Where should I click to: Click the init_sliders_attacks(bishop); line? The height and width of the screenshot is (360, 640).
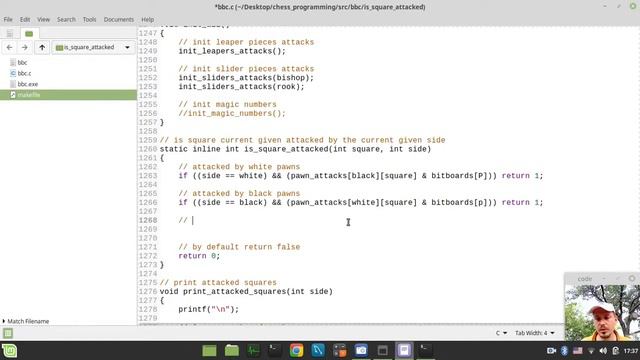246,78
